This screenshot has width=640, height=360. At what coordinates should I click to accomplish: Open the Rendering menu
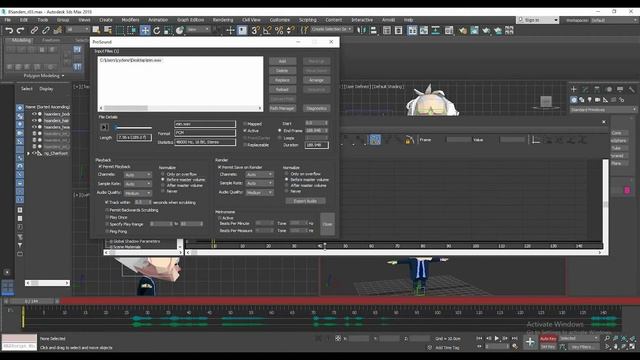point(223,20)
